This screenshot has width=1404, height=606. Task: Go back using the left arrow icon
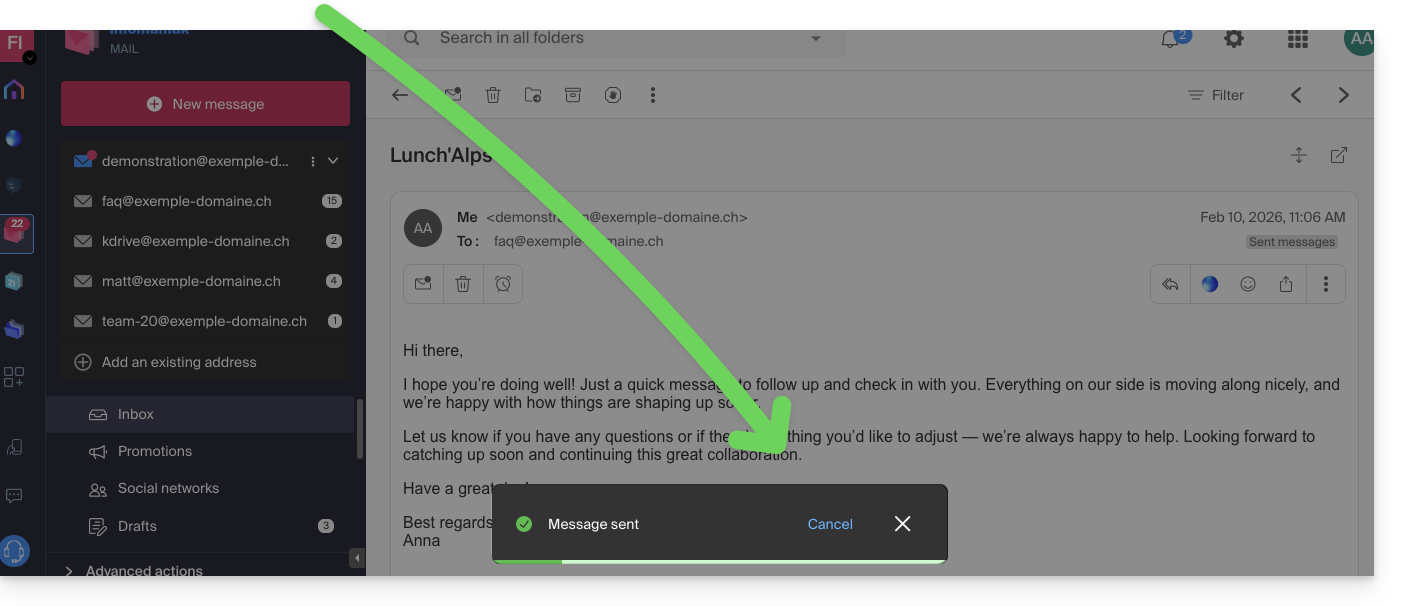[x=400, y=95]
